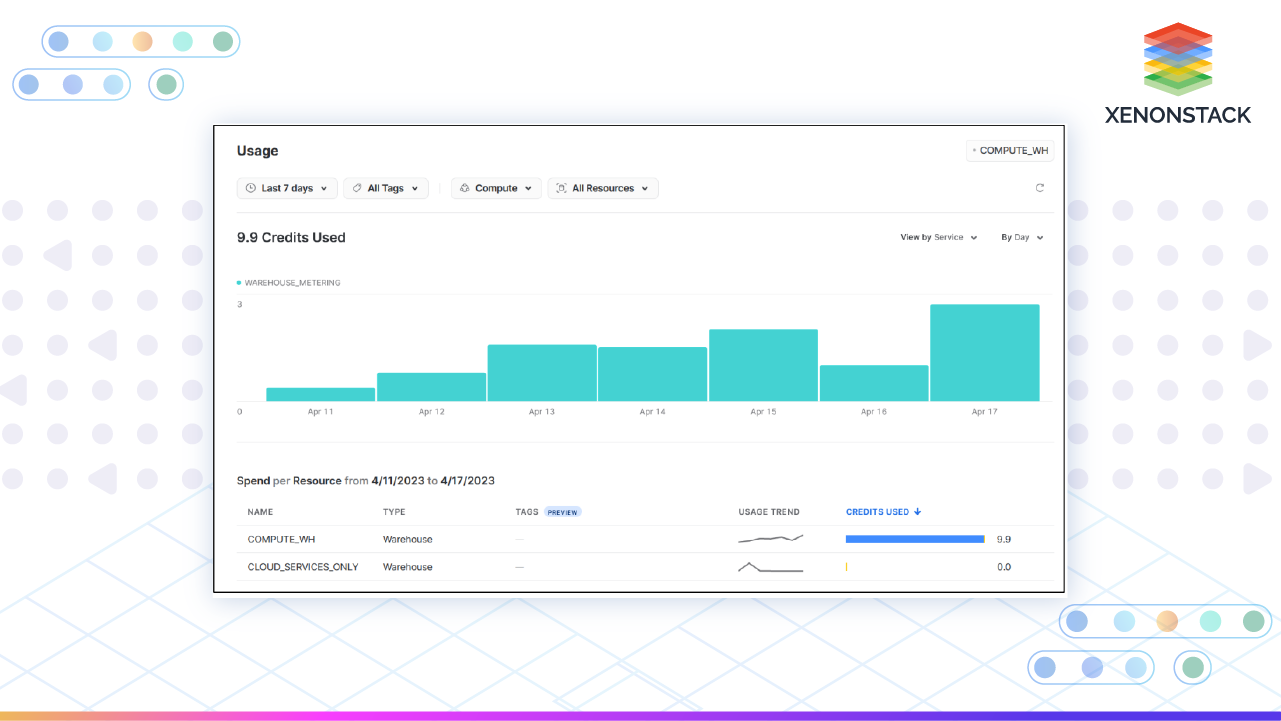Click the COMPUTE_WH usage trend sparkline
The width and height of the screenshot is (1281, 721).
(770, 539)
